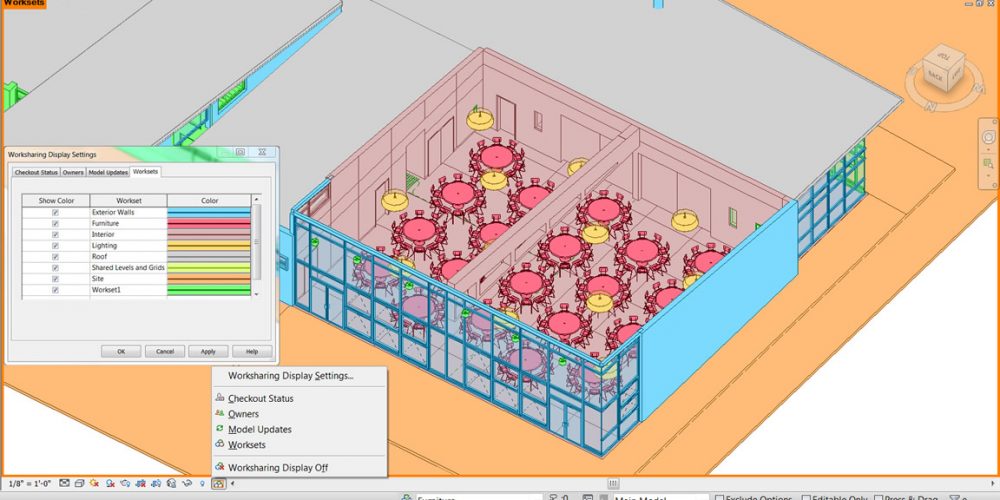
Task: Click the Cancel button
Action: click(x=165, y=351)
